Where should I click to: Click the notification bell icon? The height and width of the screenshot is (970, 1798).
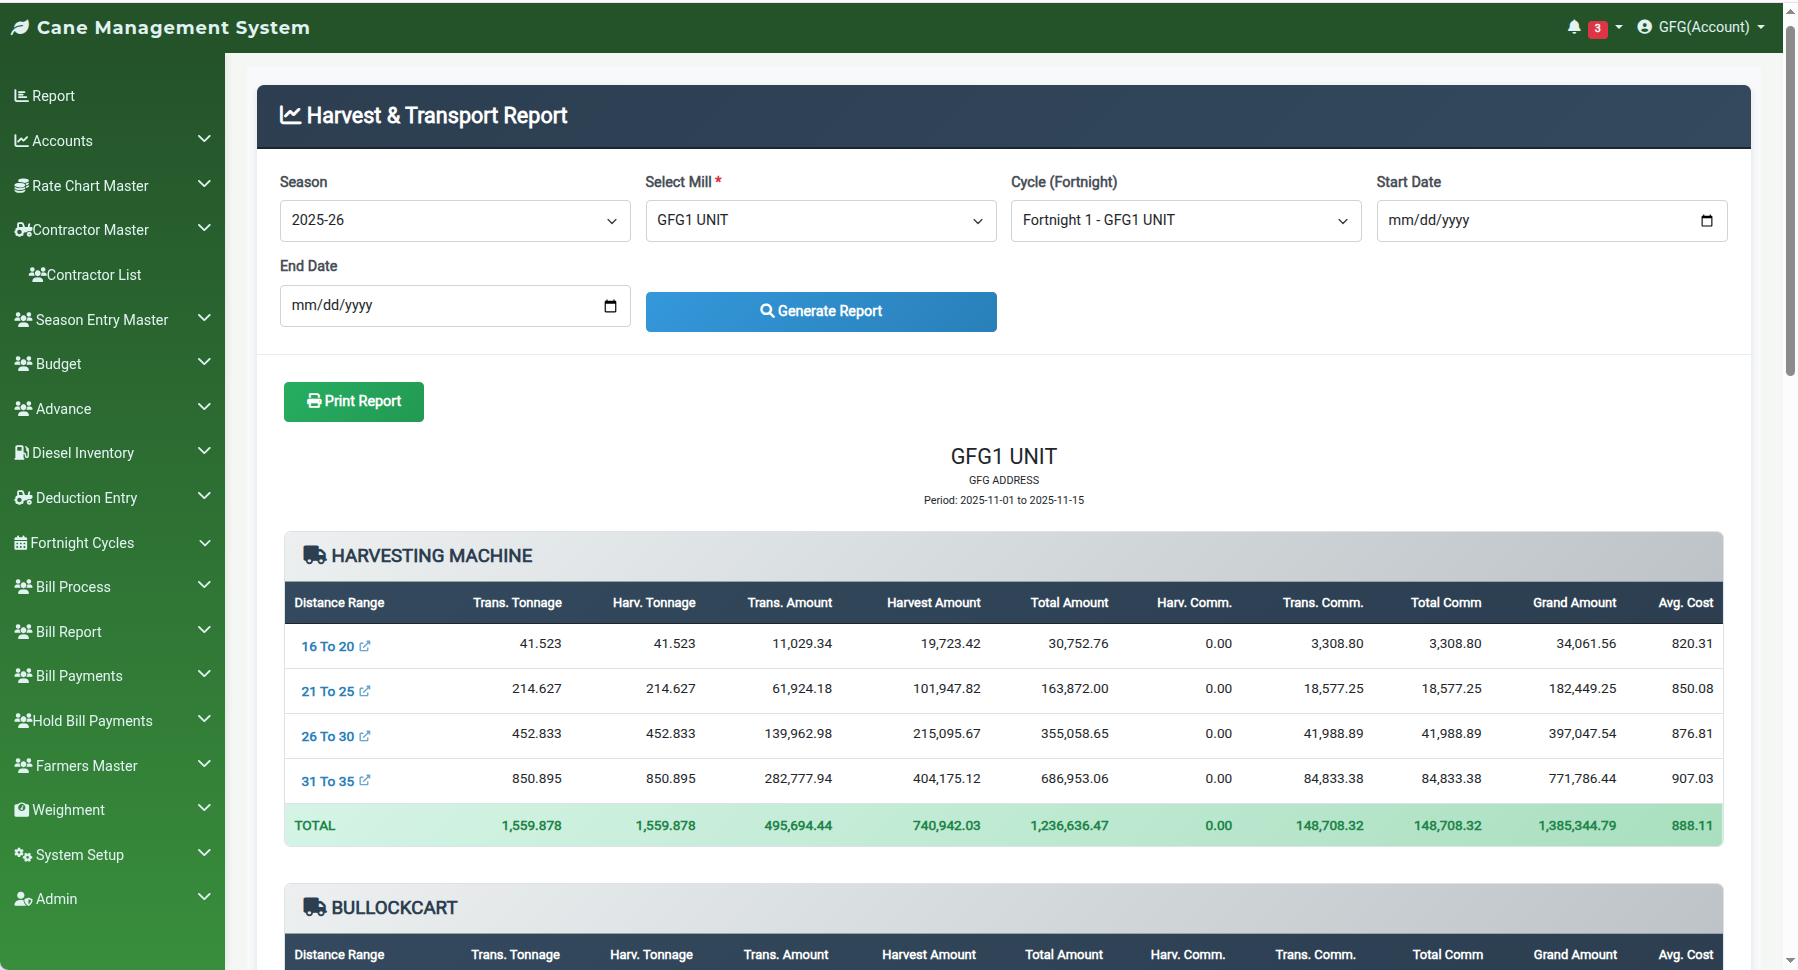[x=1574, y=27]
